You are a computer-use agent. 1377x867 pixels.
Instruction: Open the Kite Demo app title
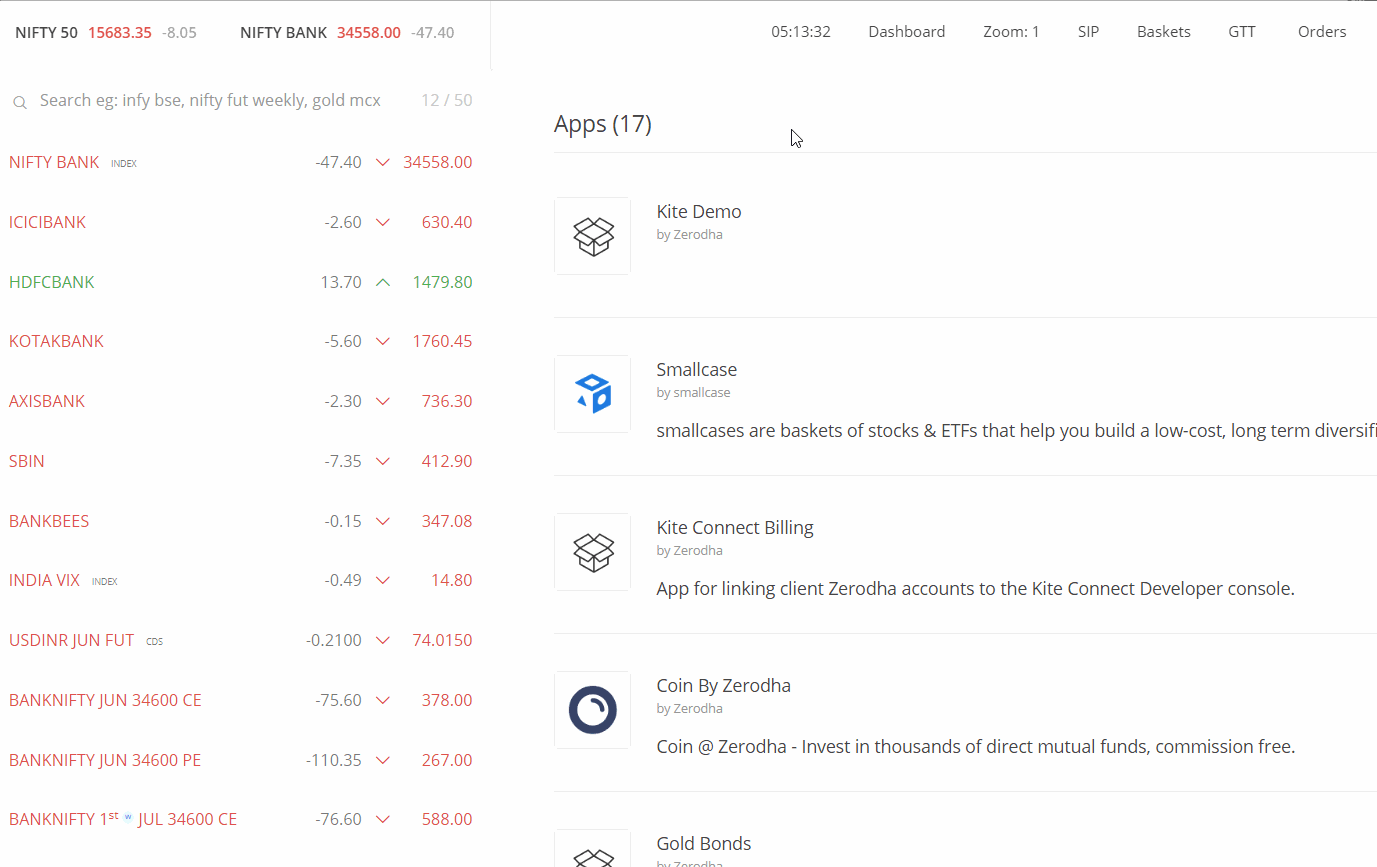(x=699, y=212)
